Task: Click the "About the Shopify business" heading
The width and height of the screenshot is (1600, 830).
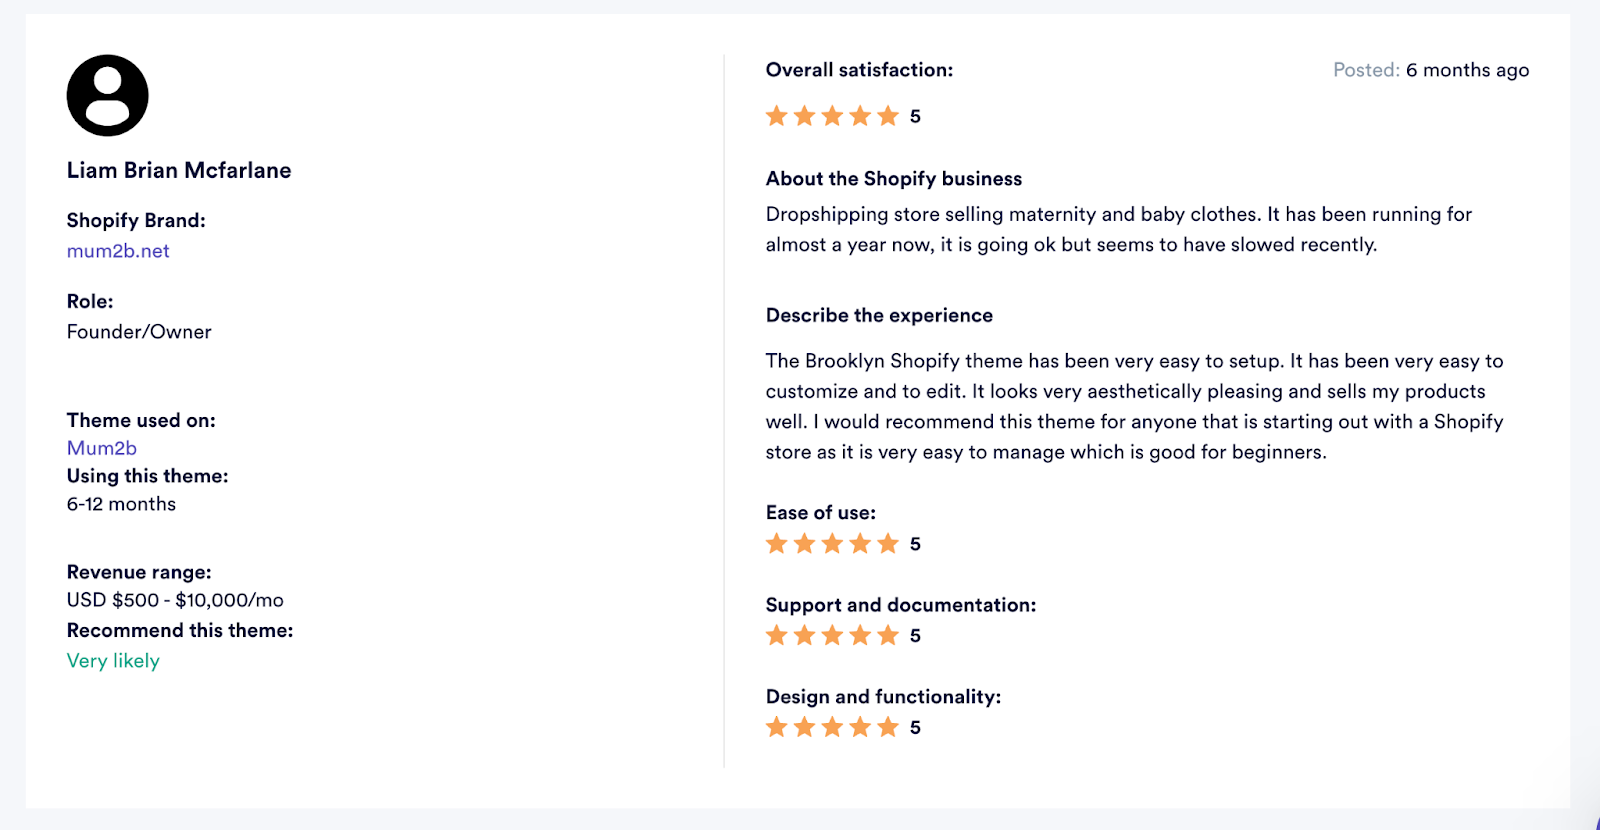Action: (894, 179)
